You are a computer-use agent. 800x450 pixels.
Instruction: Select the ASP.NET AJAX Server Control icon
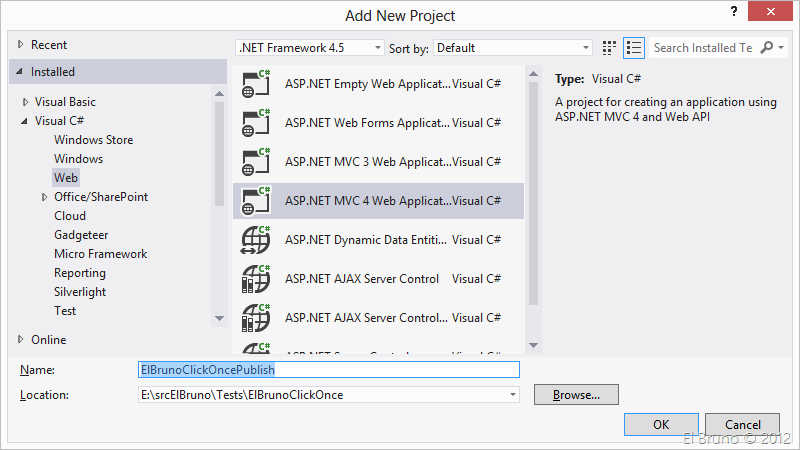point(256,279)
